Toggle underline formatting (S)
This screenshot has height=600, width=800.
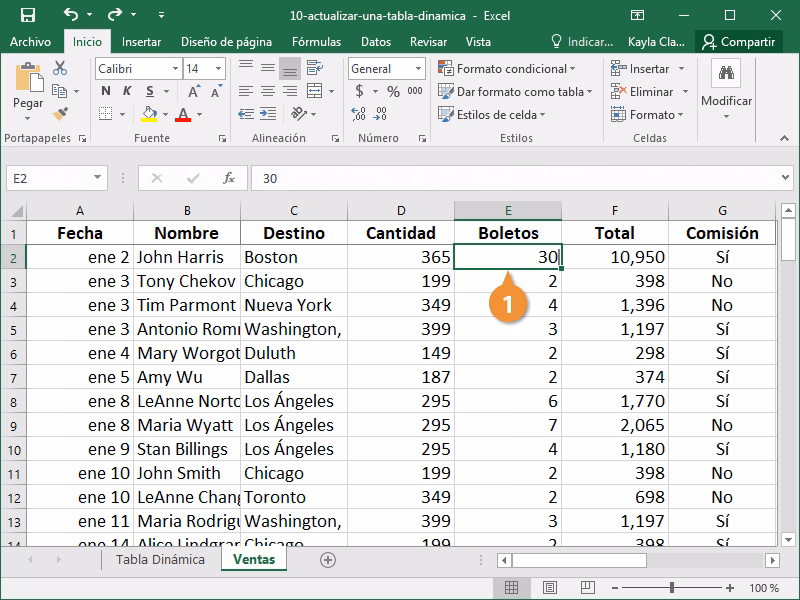149,91
